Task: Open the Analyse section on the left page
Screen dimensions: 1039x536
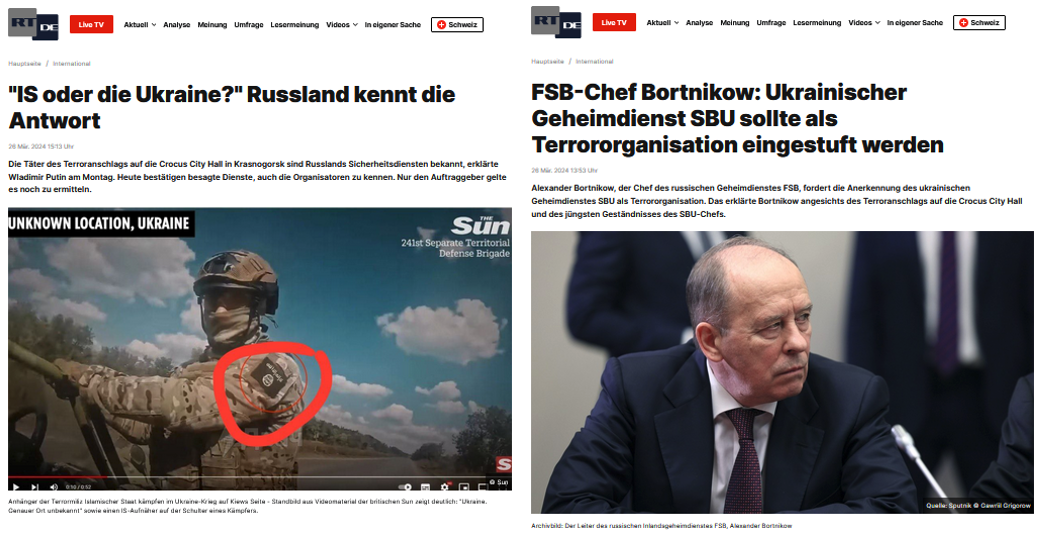Action: coord(177,25)
